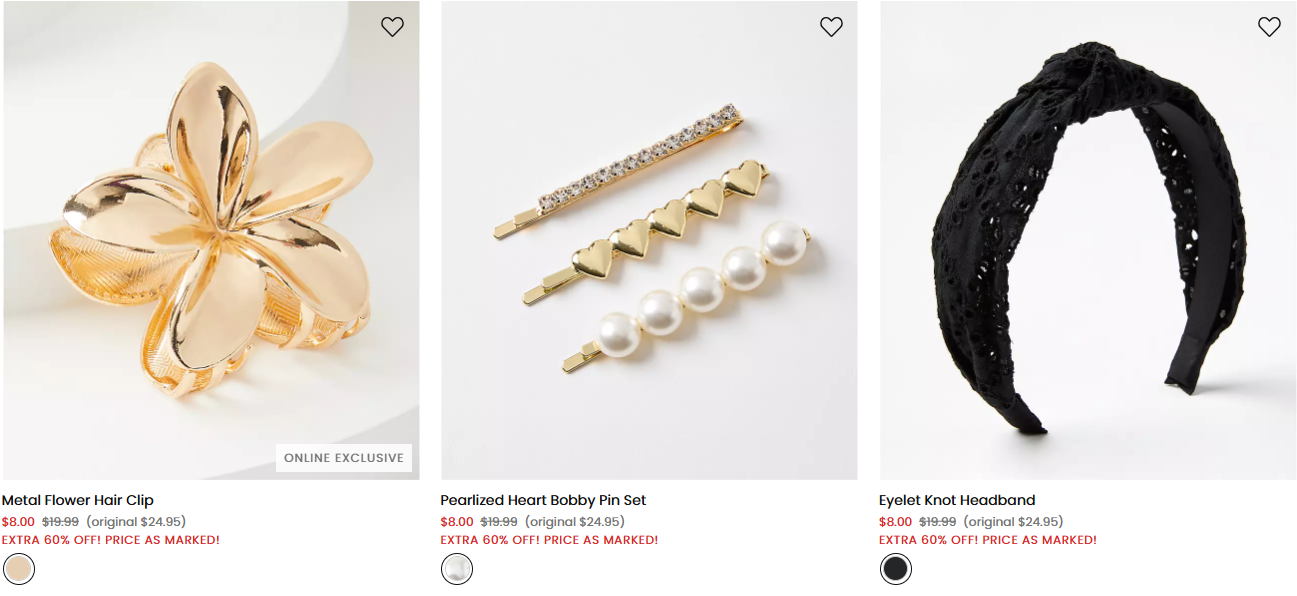Click the Online Exclusive badge
This screenshot has width=1297, height=596.
pyautogui.click(x=344, y=458)
